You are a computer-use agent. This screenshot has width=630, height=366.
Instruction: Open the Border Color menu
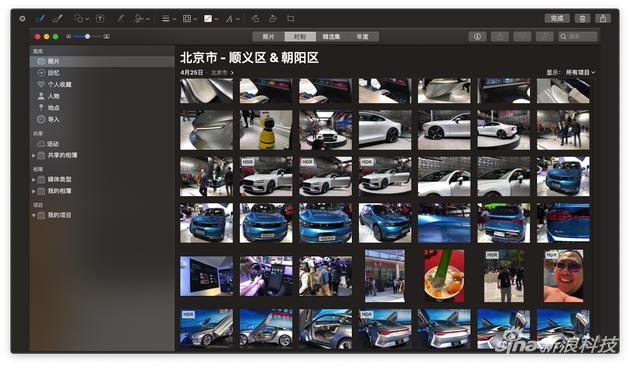[190, 18]
